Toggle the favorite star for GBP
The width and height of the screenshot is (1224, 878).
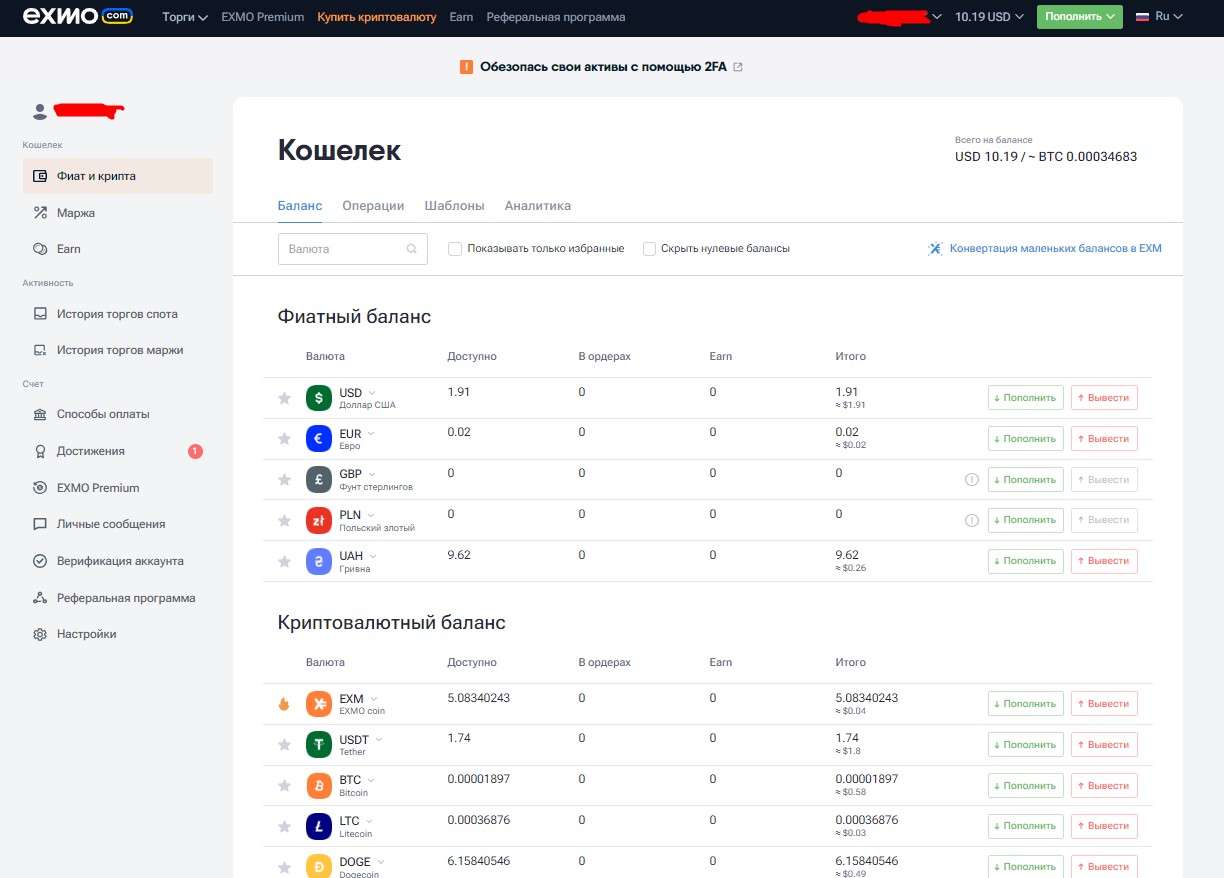[284, 480]
